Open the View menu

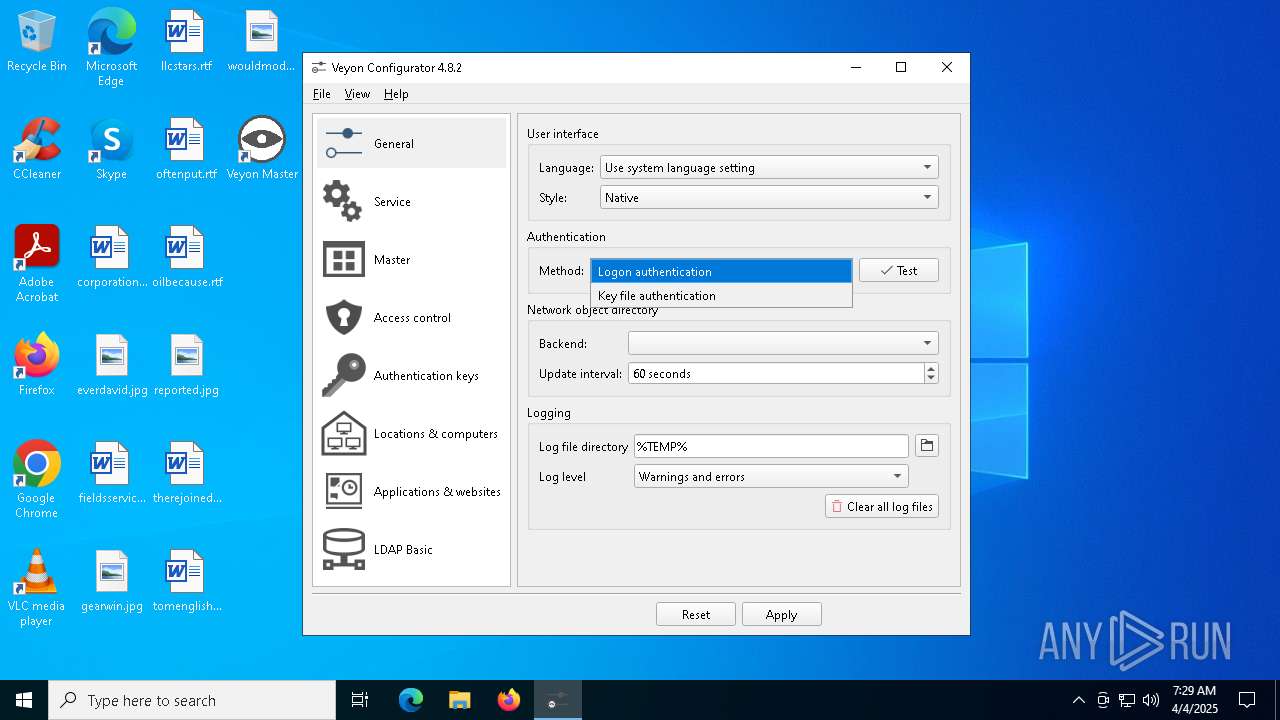pyautogui.click(x=357, y=94)
